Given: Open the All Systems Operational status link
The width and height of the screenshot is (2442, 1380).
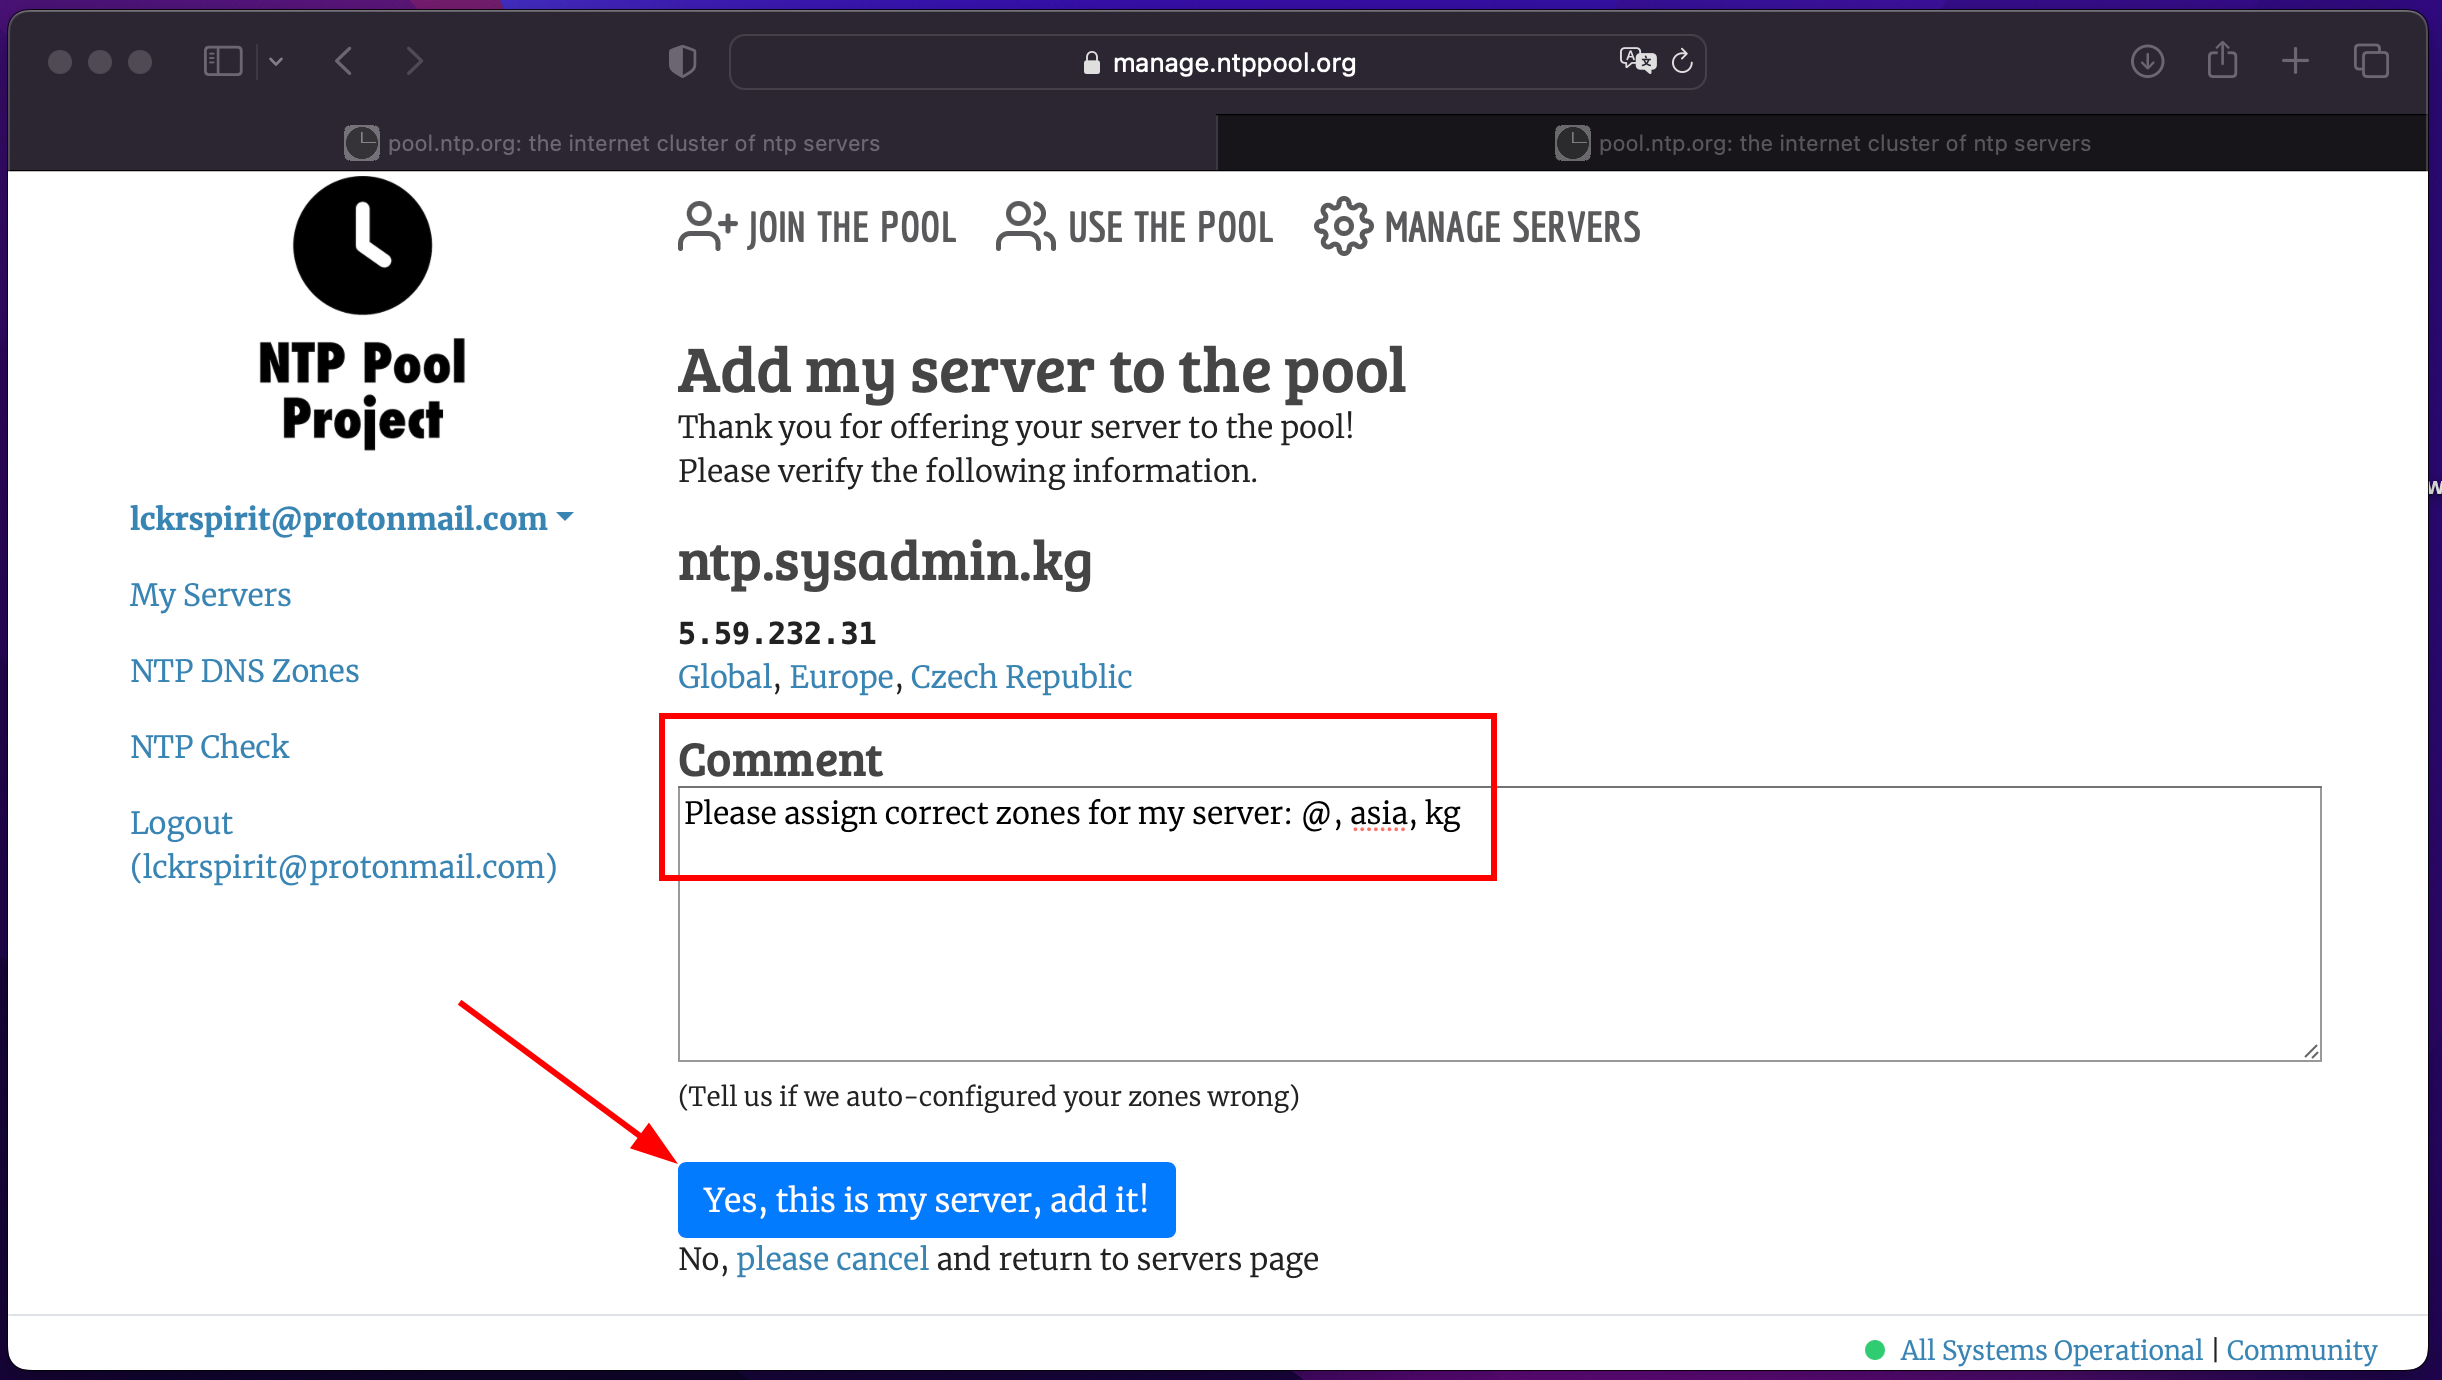Looking at the screenshot, I should pyautogui.click(x=2050, y=1350).
